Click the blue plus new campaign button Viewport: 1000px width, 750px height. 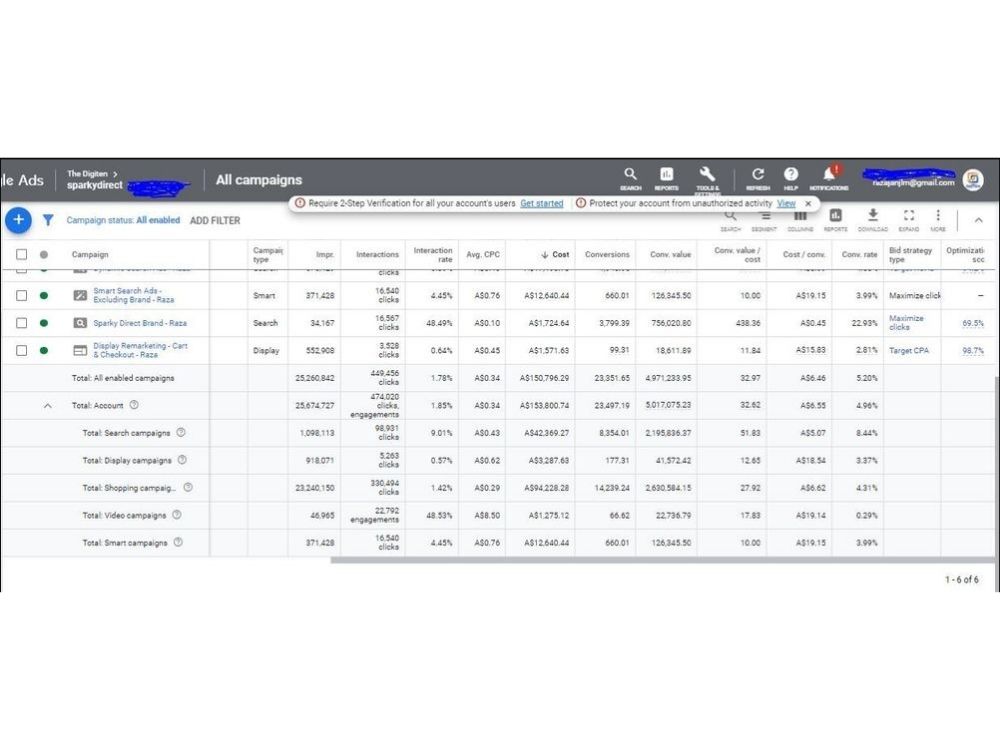point(18,220)
